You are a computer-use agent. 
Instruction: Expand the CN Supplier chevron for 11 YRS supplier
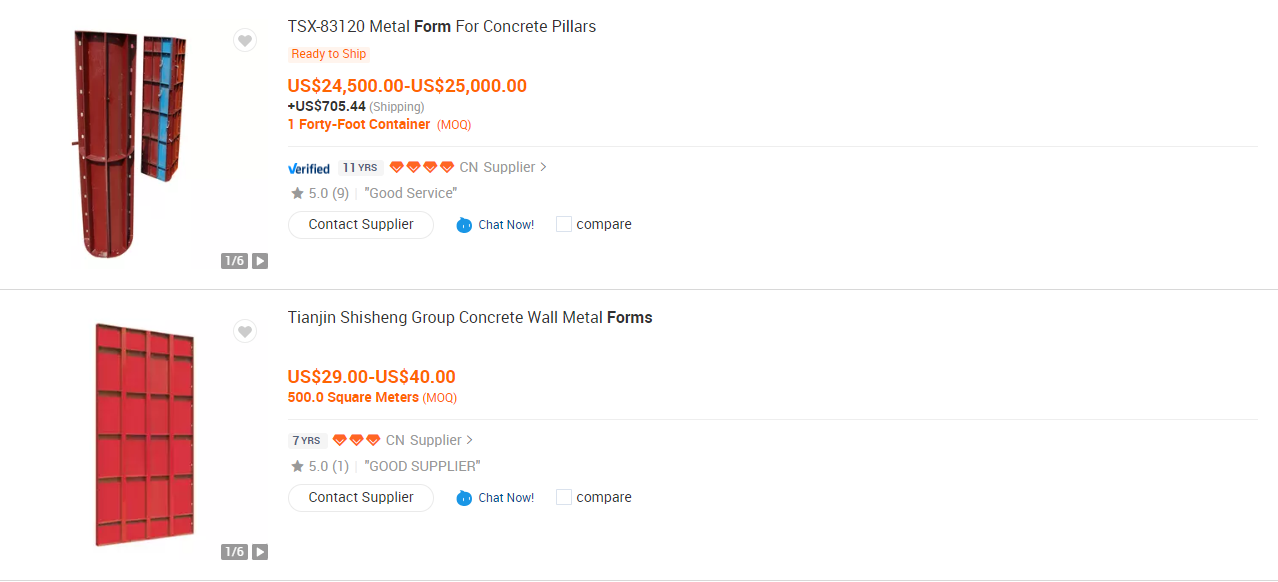pyautogui.click(x=543, y=167)
